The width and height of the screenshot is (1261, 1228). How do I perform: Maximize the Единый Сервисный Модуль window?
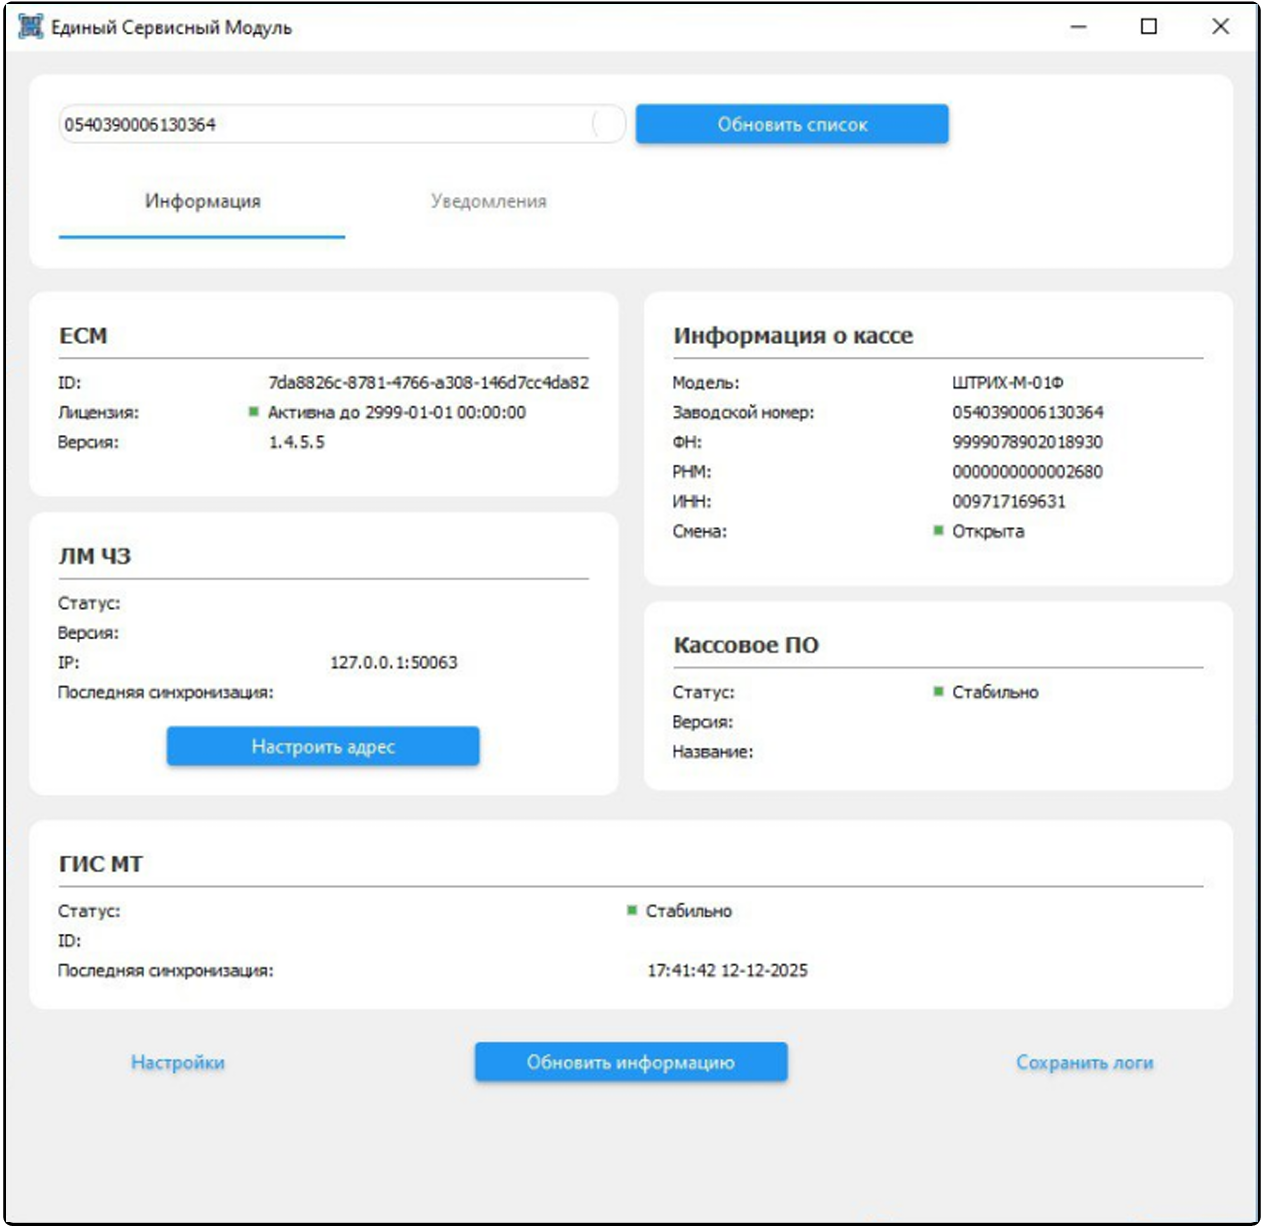pyautogui.click(x=1149, y=27)
